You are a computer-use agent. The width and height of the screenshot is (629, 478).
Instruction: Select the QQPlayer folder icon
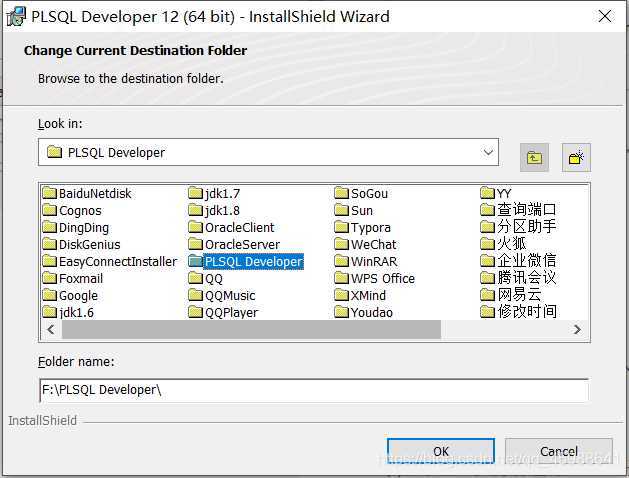pyautogui.click(x=196, y=312)
